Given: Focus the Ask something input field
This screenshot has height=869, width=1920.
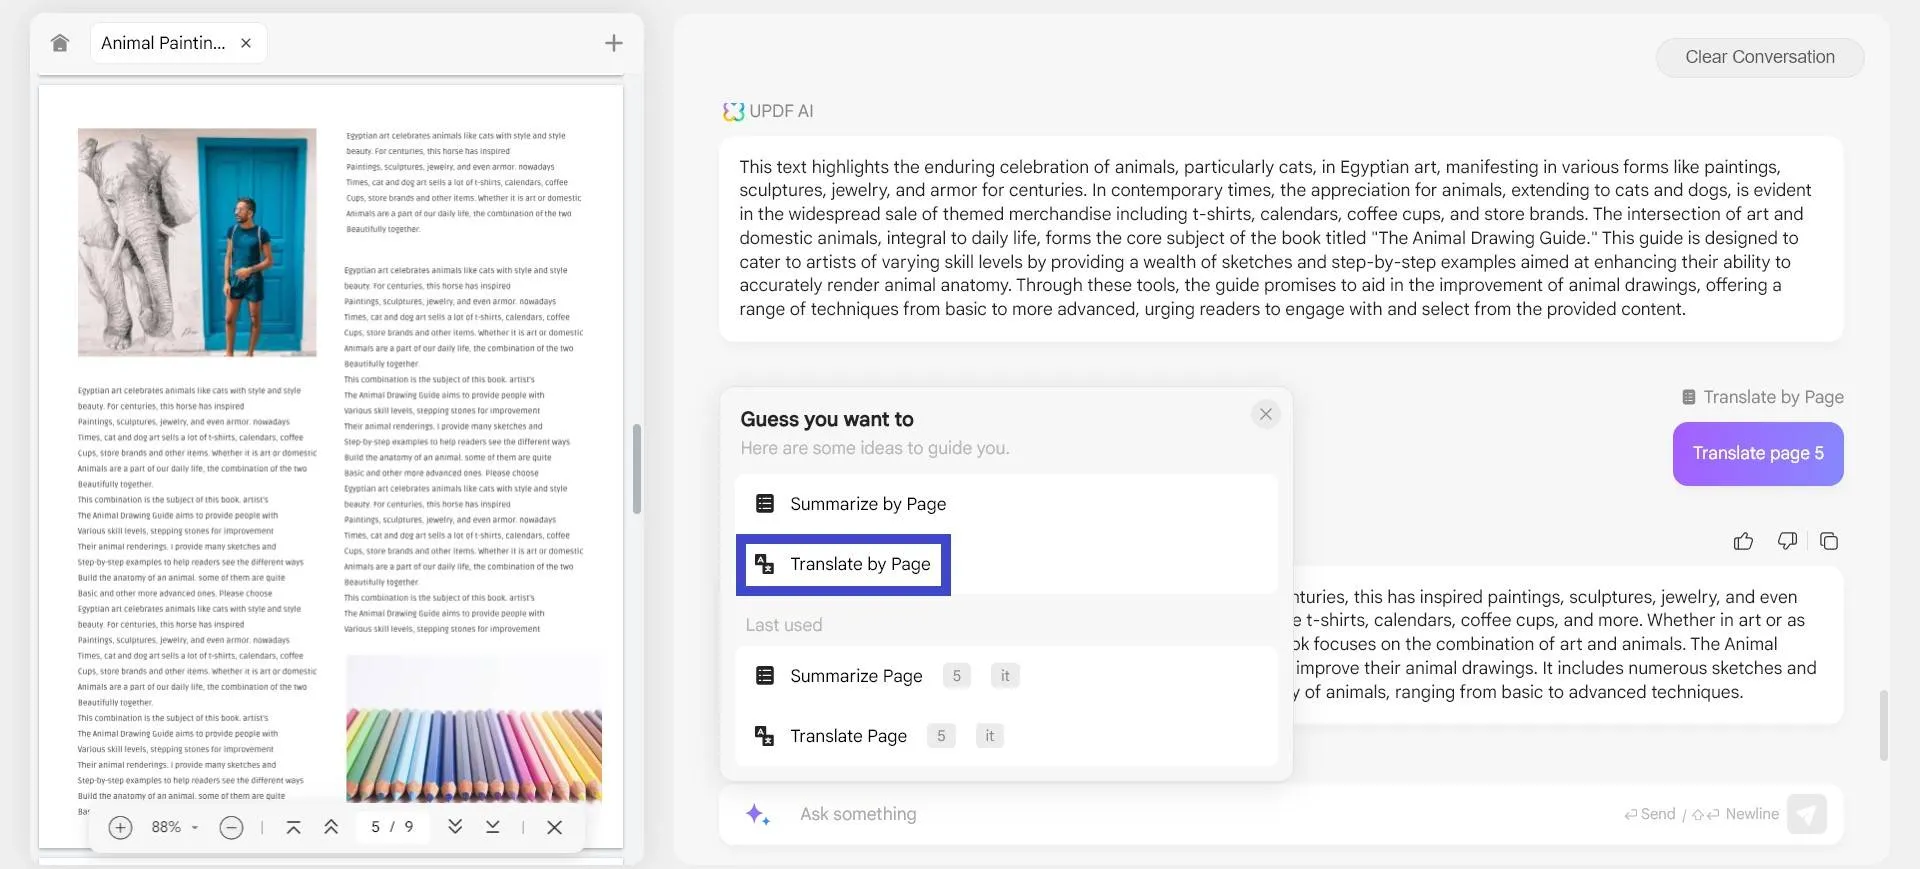Looking at the screenshot, I should [1200, 814].
